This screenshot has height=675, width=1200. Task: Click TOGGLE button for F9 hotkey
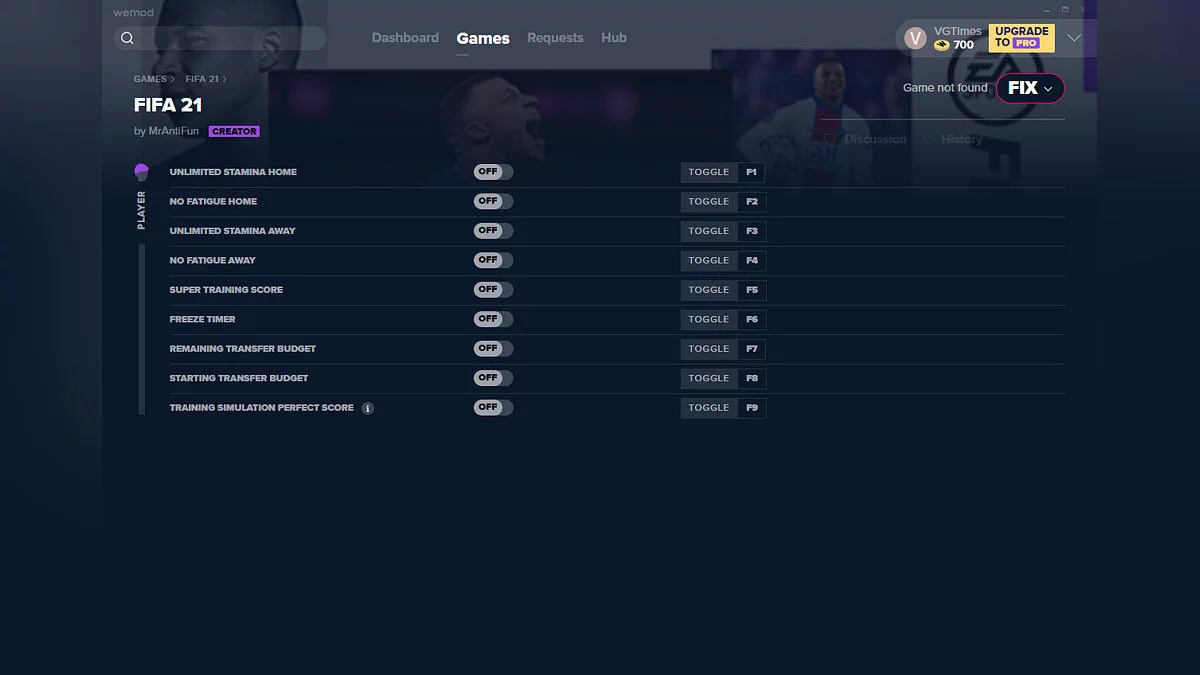[x=709, y=408]
